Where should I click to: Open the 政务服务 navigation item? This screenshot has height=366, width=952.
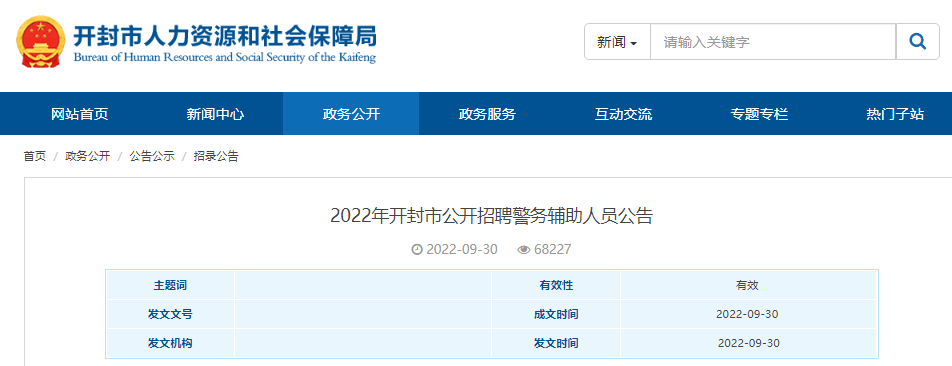(x=487, y=114)
